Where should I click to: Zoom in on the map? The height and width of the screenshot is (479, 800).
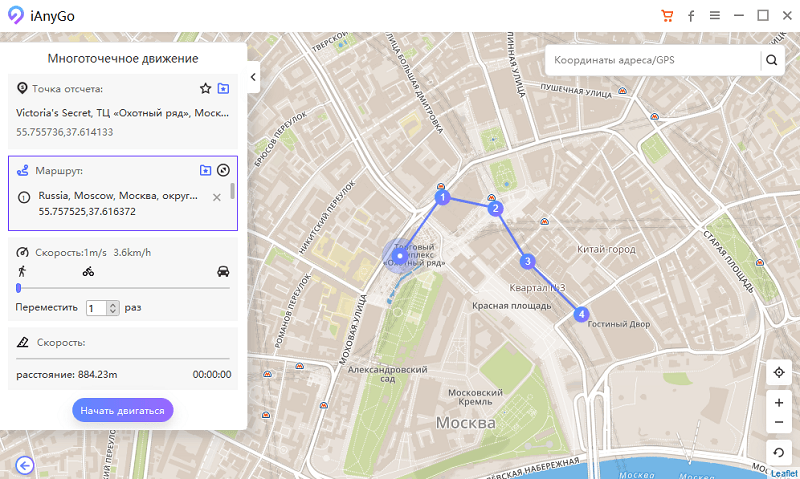point(779,403)
